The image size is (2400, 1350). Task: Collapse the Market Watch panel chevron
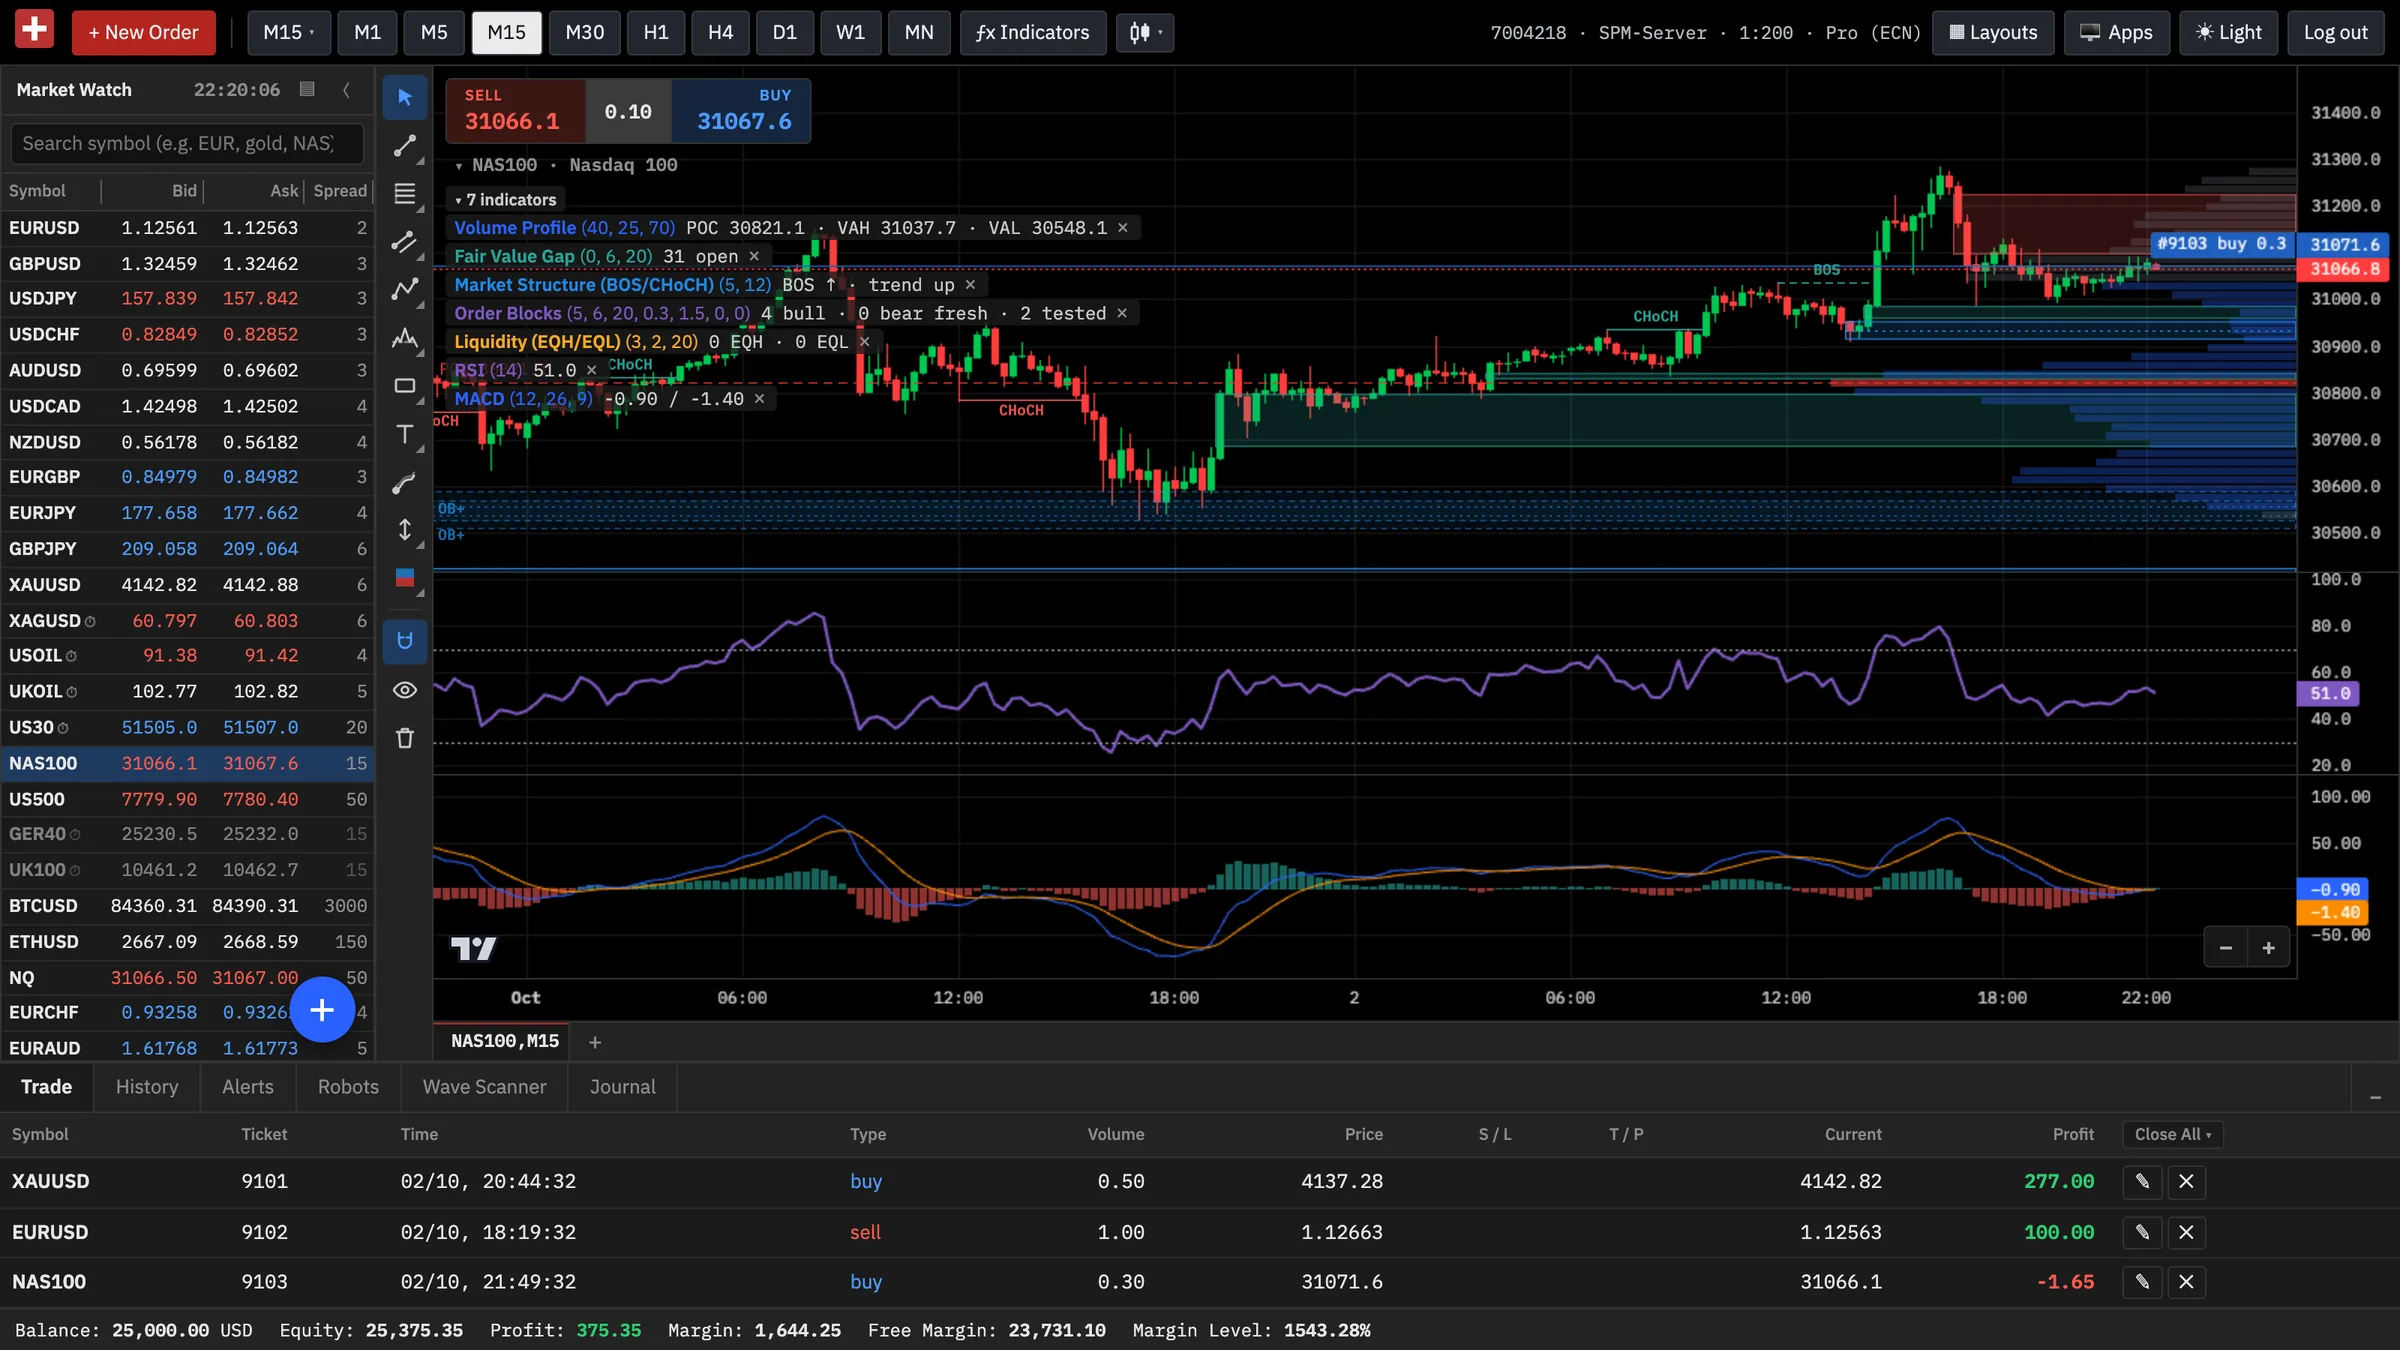pyautogui.click(x=346, y=90)
